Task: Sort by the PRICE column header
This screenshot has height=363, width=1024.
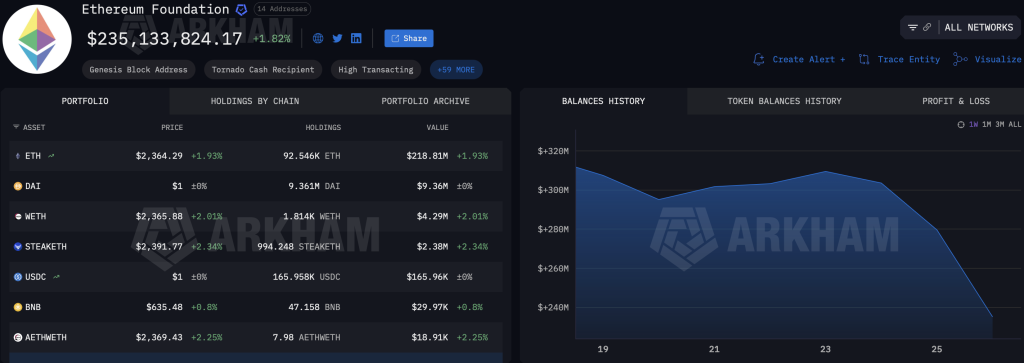Action: pos(172,127)
